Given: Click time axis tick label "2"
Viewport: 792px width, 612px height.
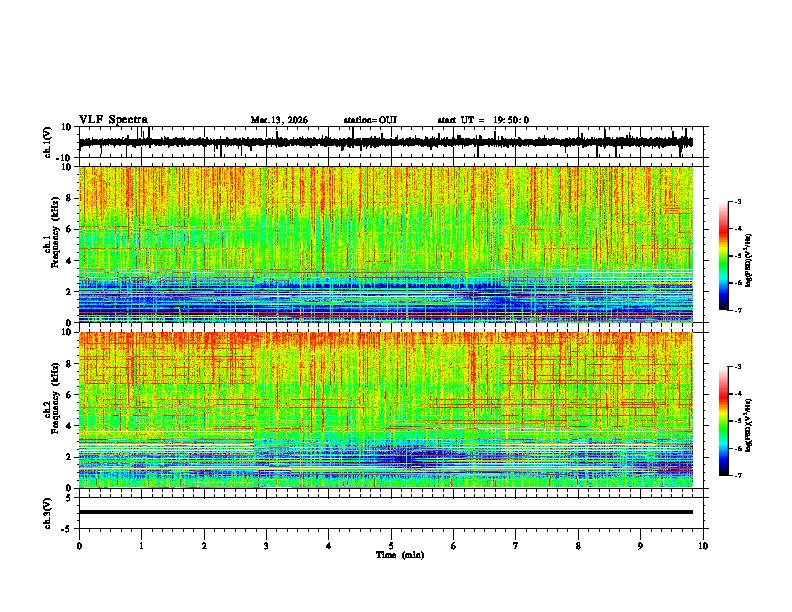Looking at the screenshot, I should 204,546.
